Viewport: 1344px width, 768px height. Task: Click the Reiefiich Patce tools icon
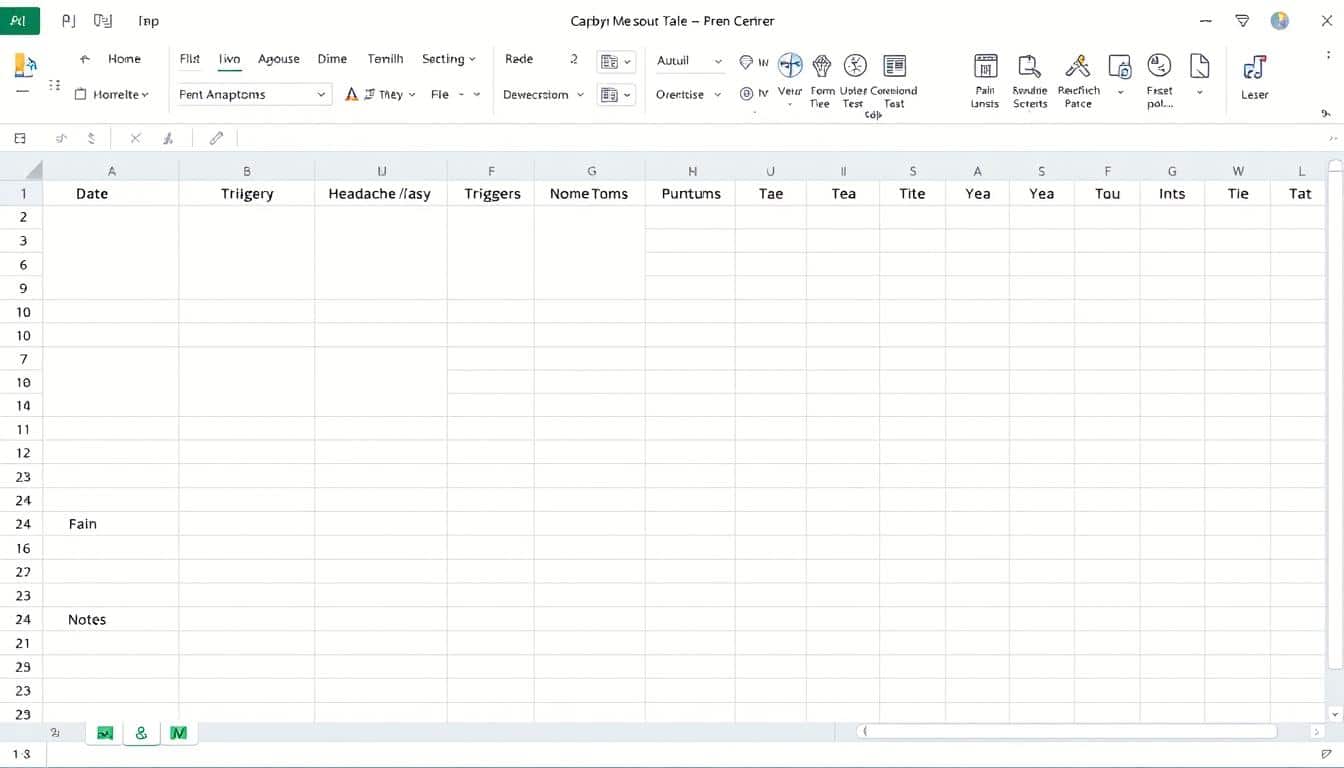coord(1077,66)
